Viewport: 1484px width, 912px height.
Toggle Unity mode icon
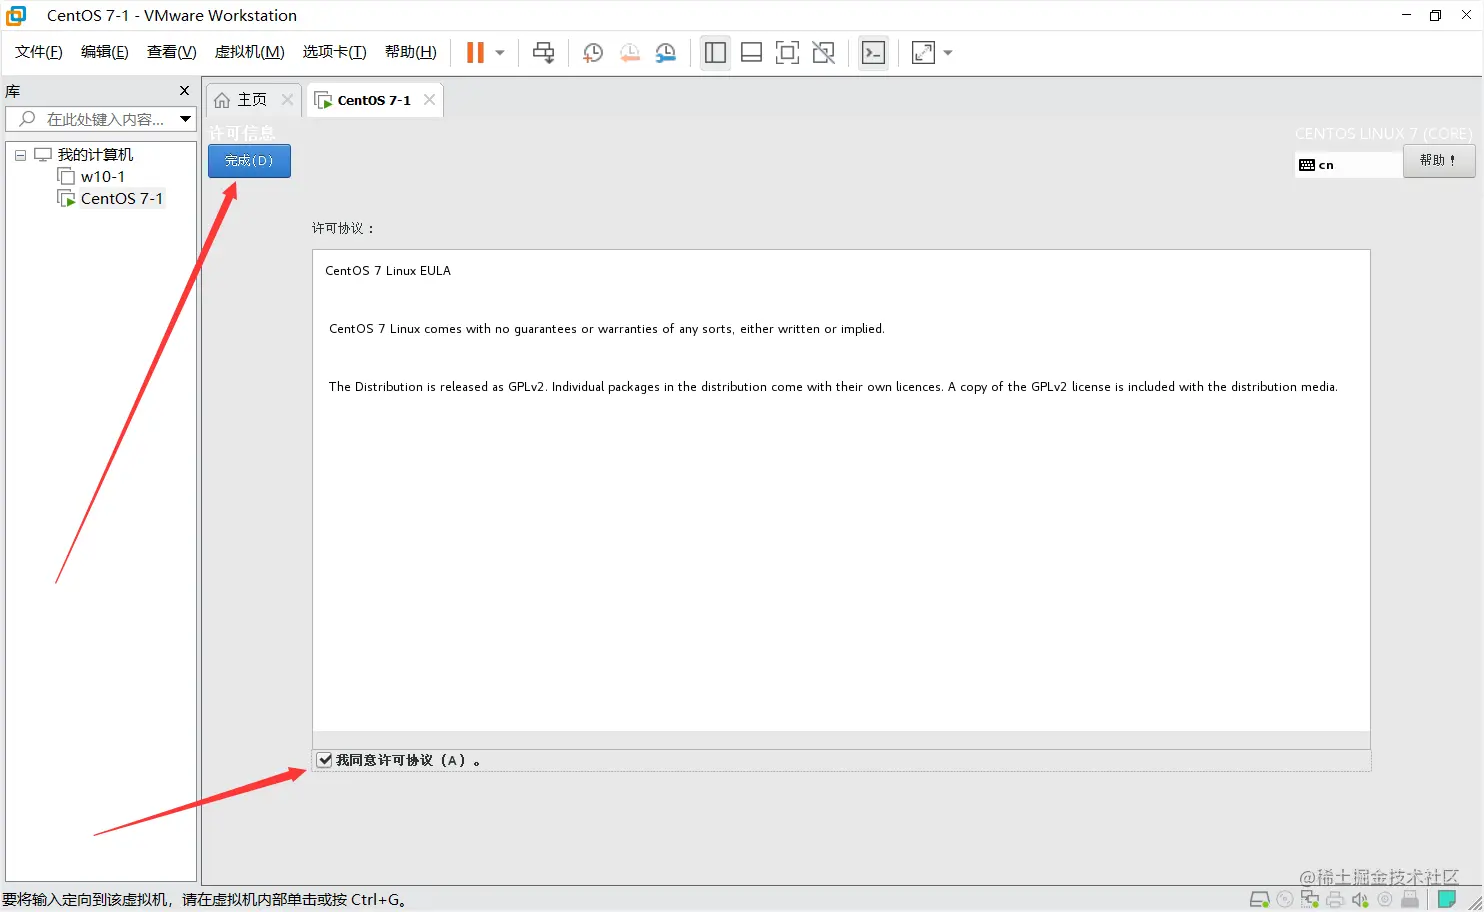coord(823,53)
